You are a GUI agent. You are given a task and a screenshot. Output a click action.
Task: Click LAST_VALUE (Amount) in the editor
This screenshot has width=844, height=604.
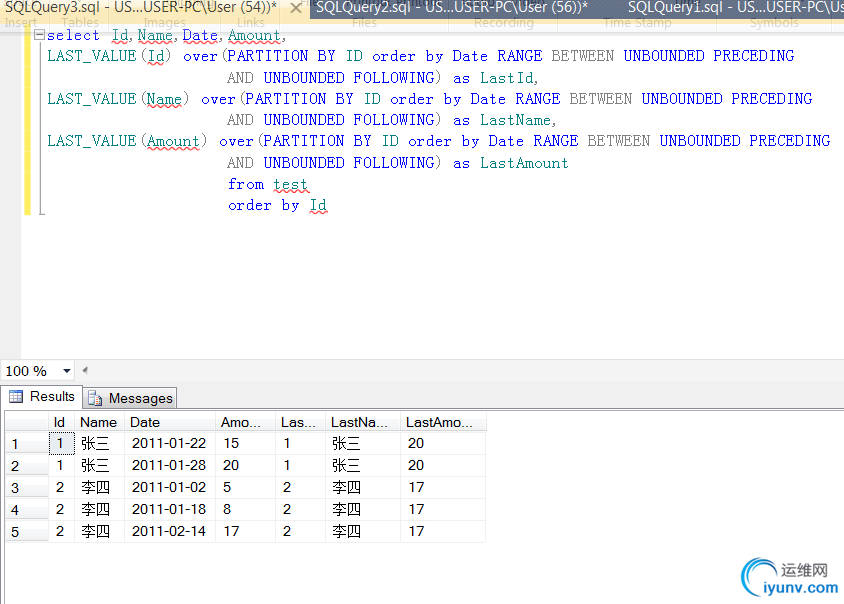tap(127, 141)
